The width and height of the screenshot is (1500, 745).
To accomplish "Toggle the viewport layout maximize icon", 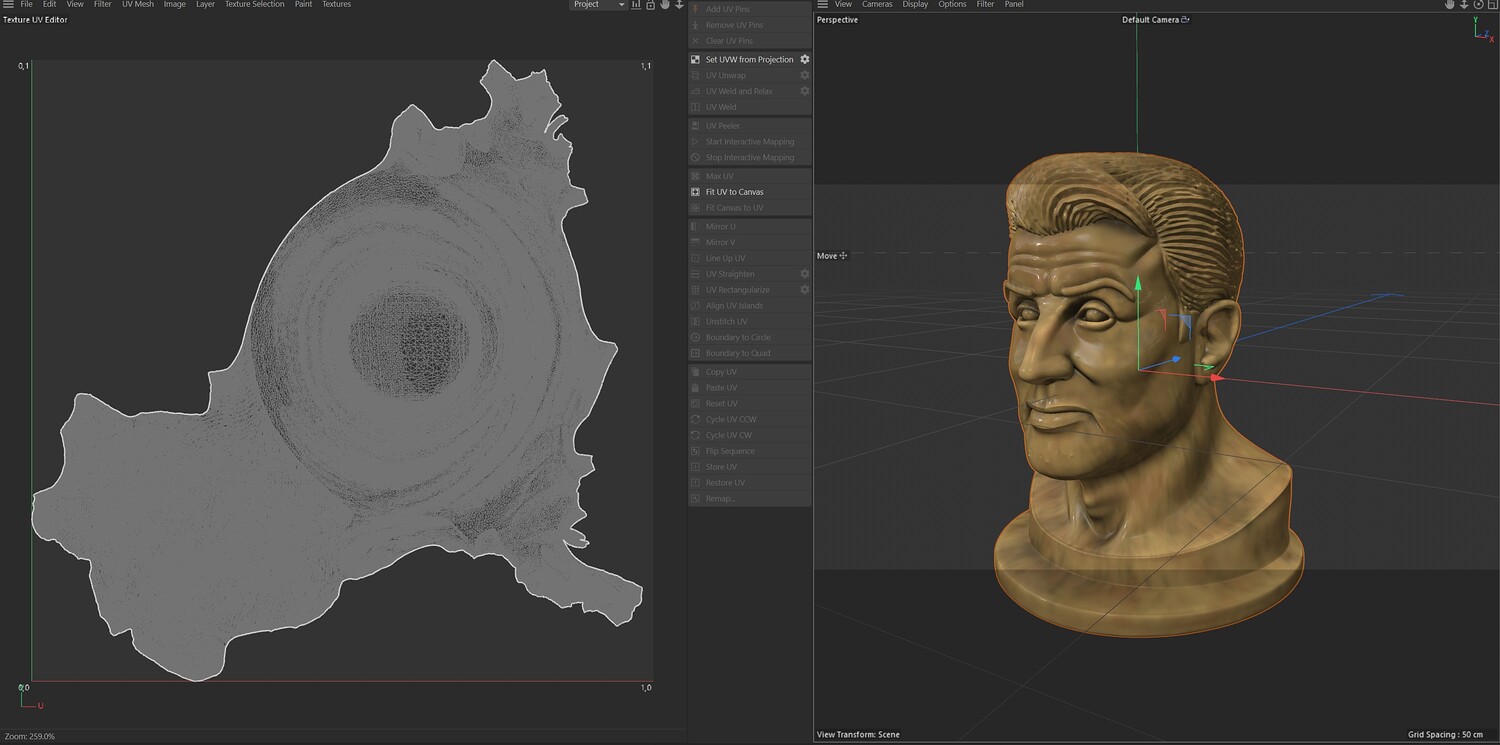I will pyautogui.click(x=1492, y=5).
